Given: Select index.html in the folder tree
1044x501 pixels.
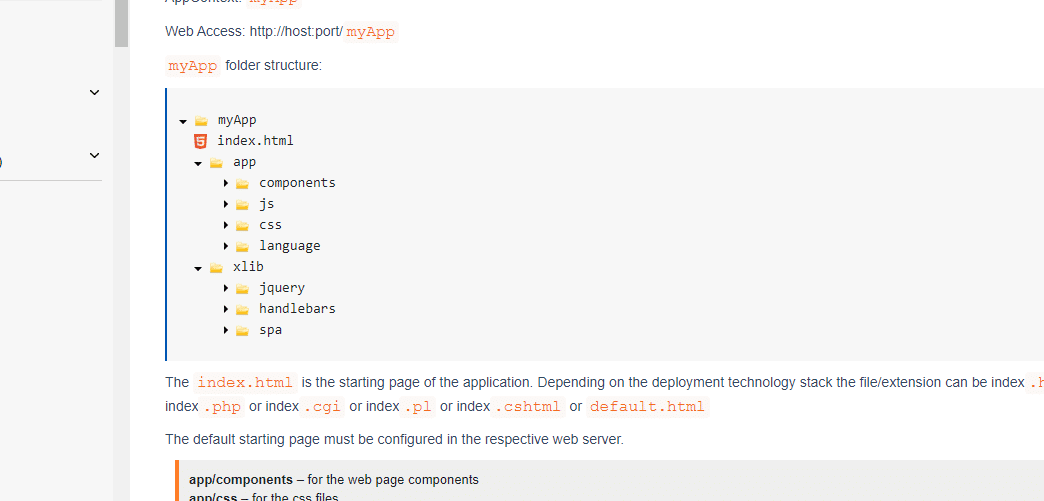Looking at the screenshot, I should (255, 141).
